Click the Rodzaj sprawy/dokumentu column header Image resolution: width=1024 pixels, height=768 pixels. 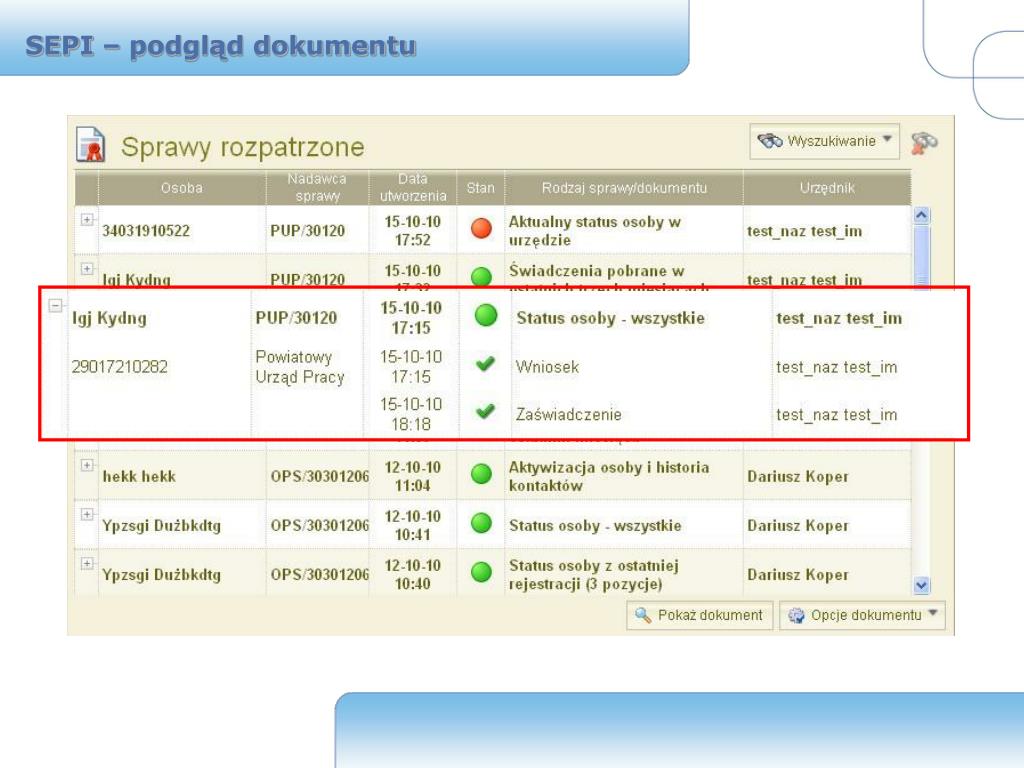pyautogui.click(x=624, y=188)
